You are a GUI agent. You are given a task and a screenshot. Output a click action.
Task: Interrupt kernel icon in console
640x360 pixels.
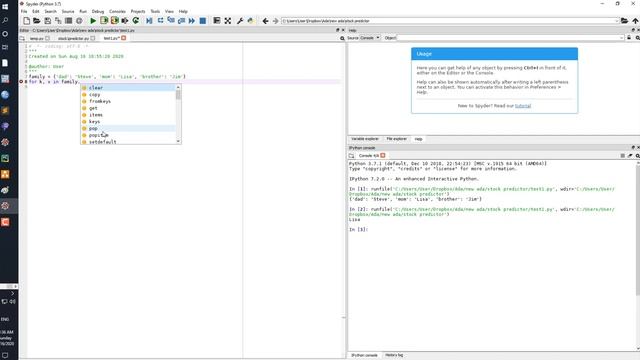tap(622, 156)
